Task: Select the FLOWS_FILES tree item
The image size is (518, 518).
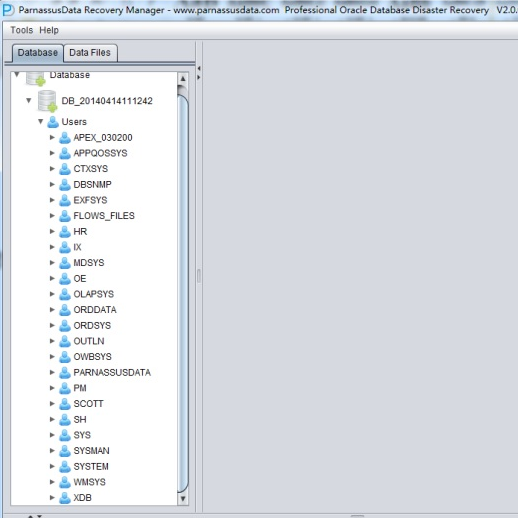Action: pos(104,216)
